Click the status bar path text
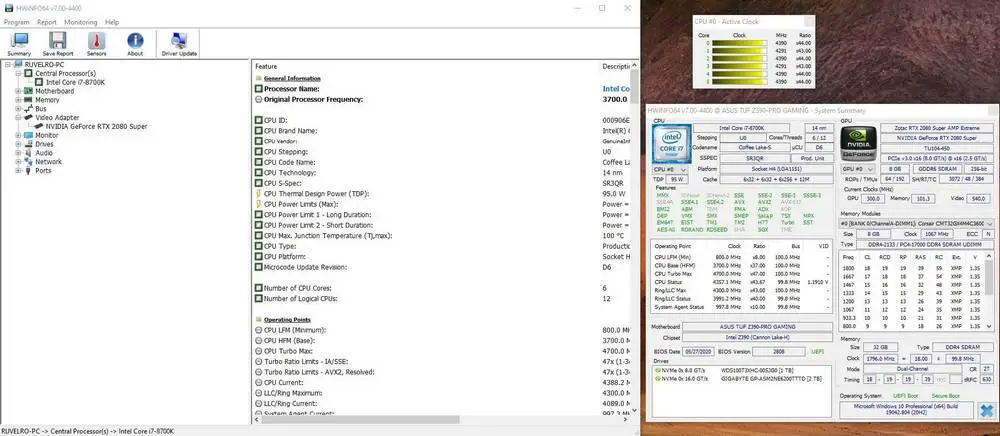Viewport: 1000px width, 436px height. click(x=87, y=432)
